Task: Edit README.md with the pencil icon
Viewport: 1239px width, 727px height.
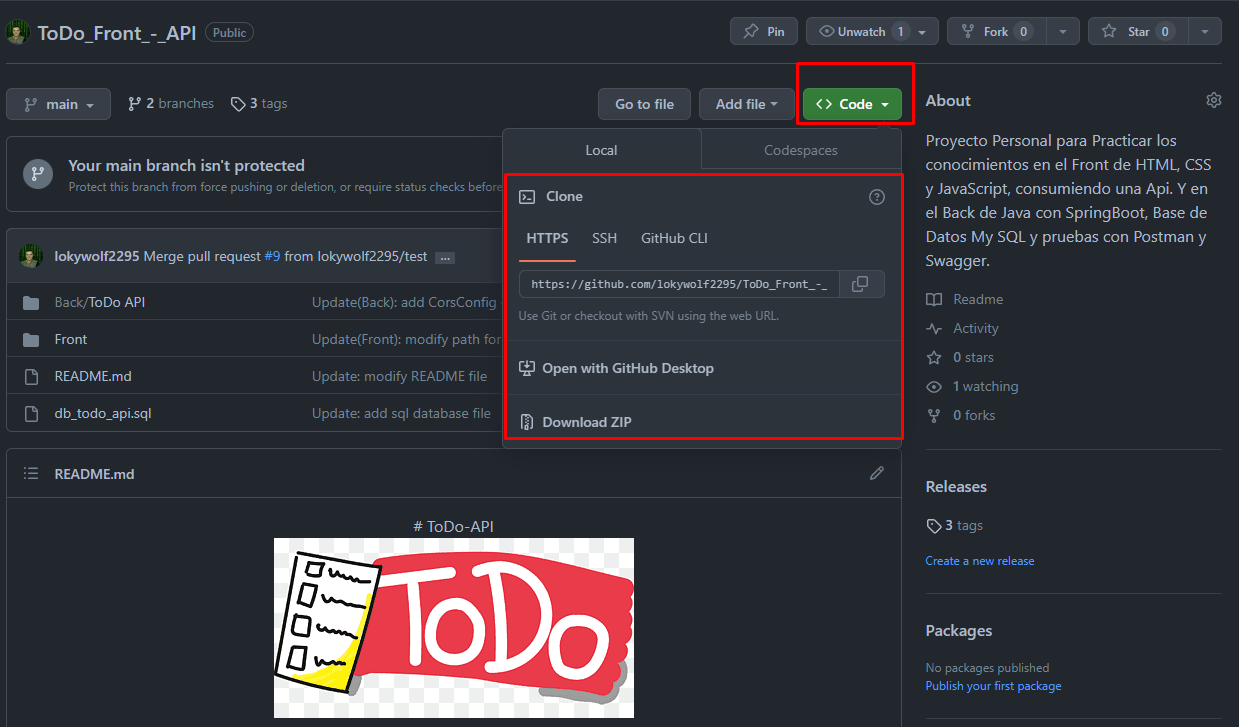Action: [x=877, y=473]
